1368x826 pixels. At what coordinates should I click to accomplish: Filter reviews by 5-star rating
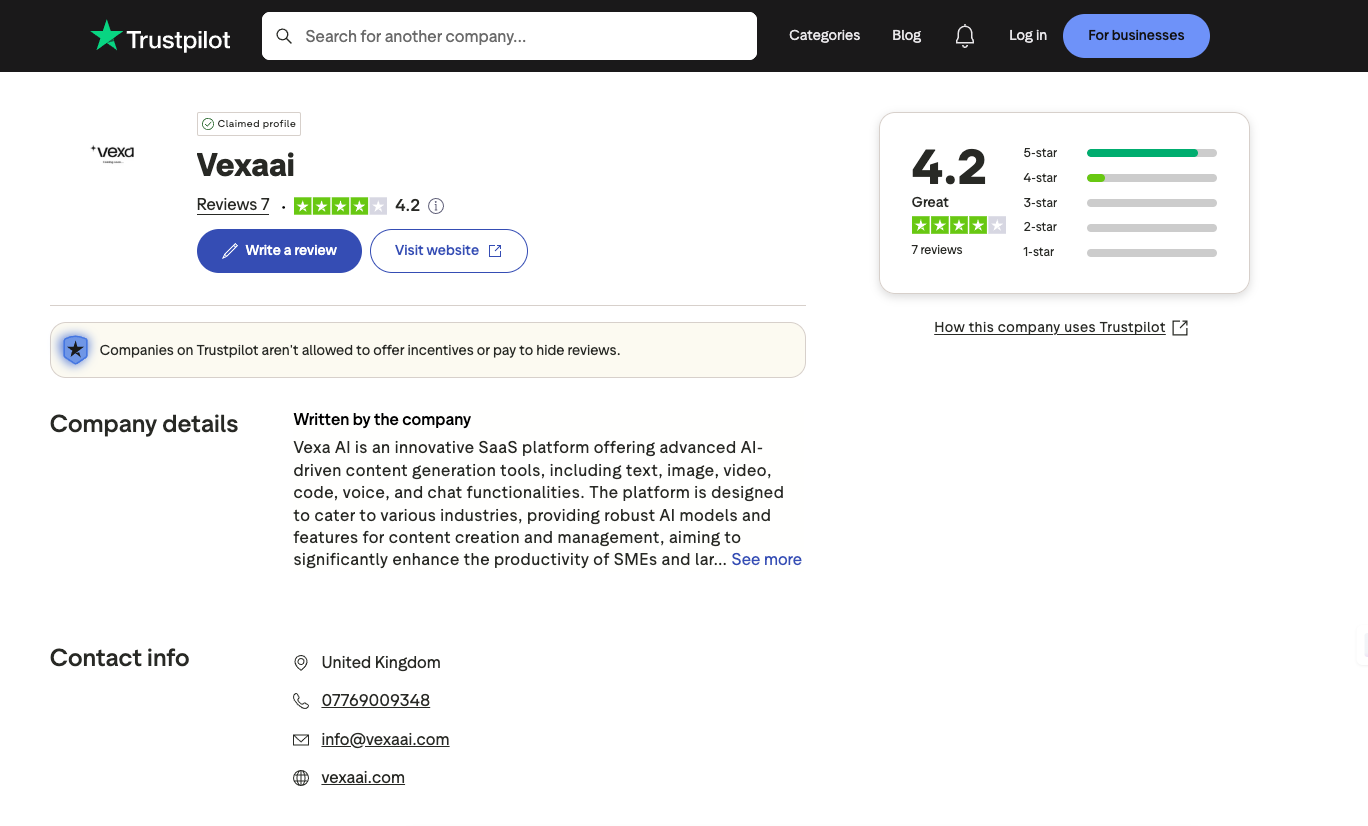click(1119, 153)
